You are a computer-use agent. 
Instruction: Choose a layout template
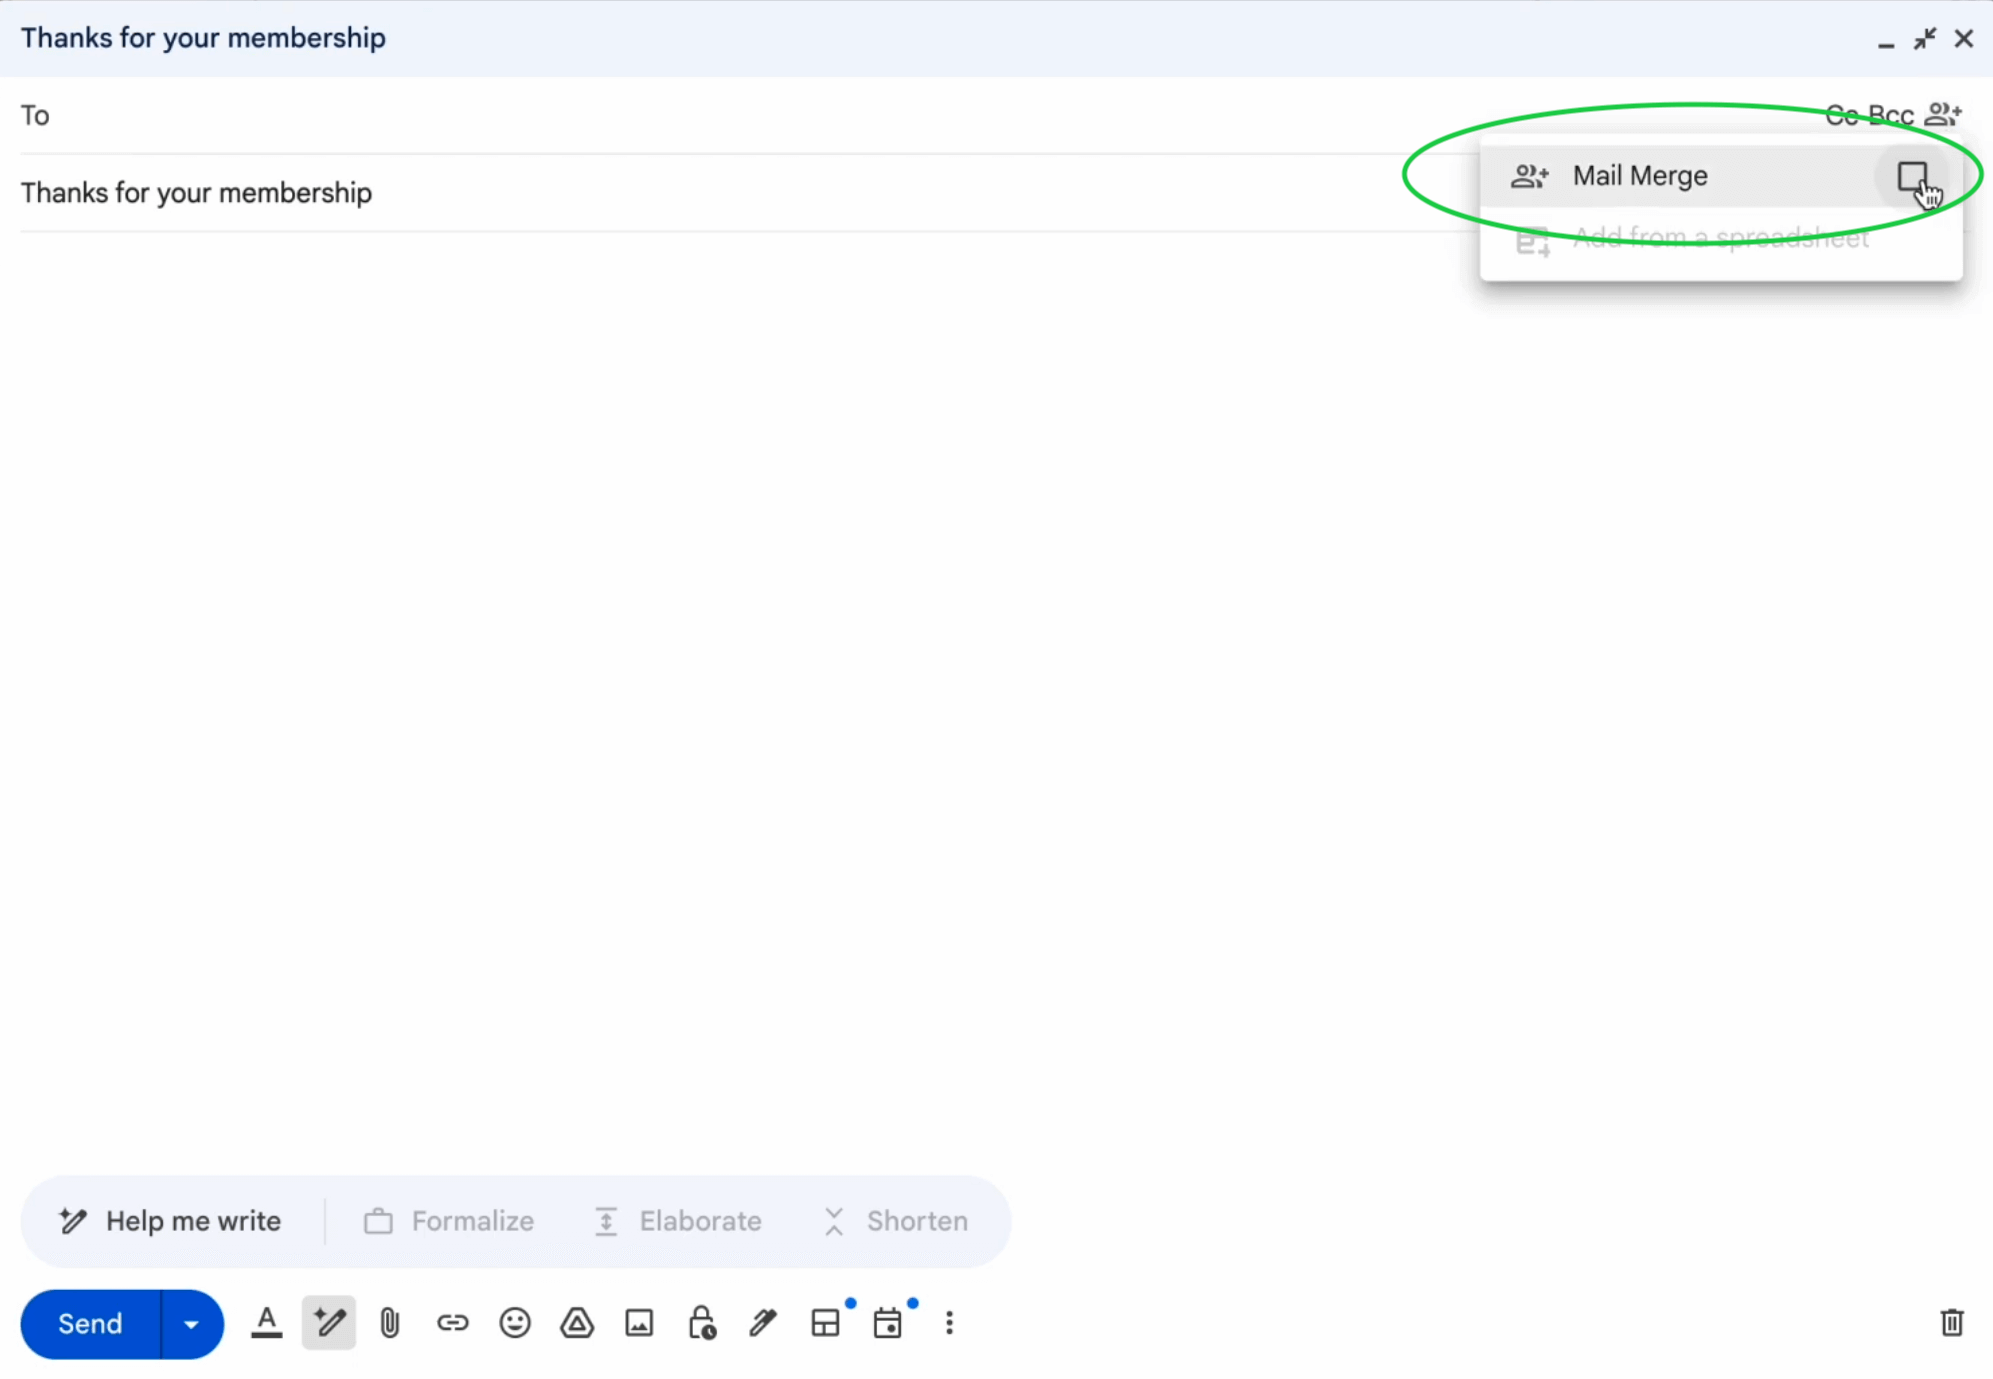click(826, 1323)
